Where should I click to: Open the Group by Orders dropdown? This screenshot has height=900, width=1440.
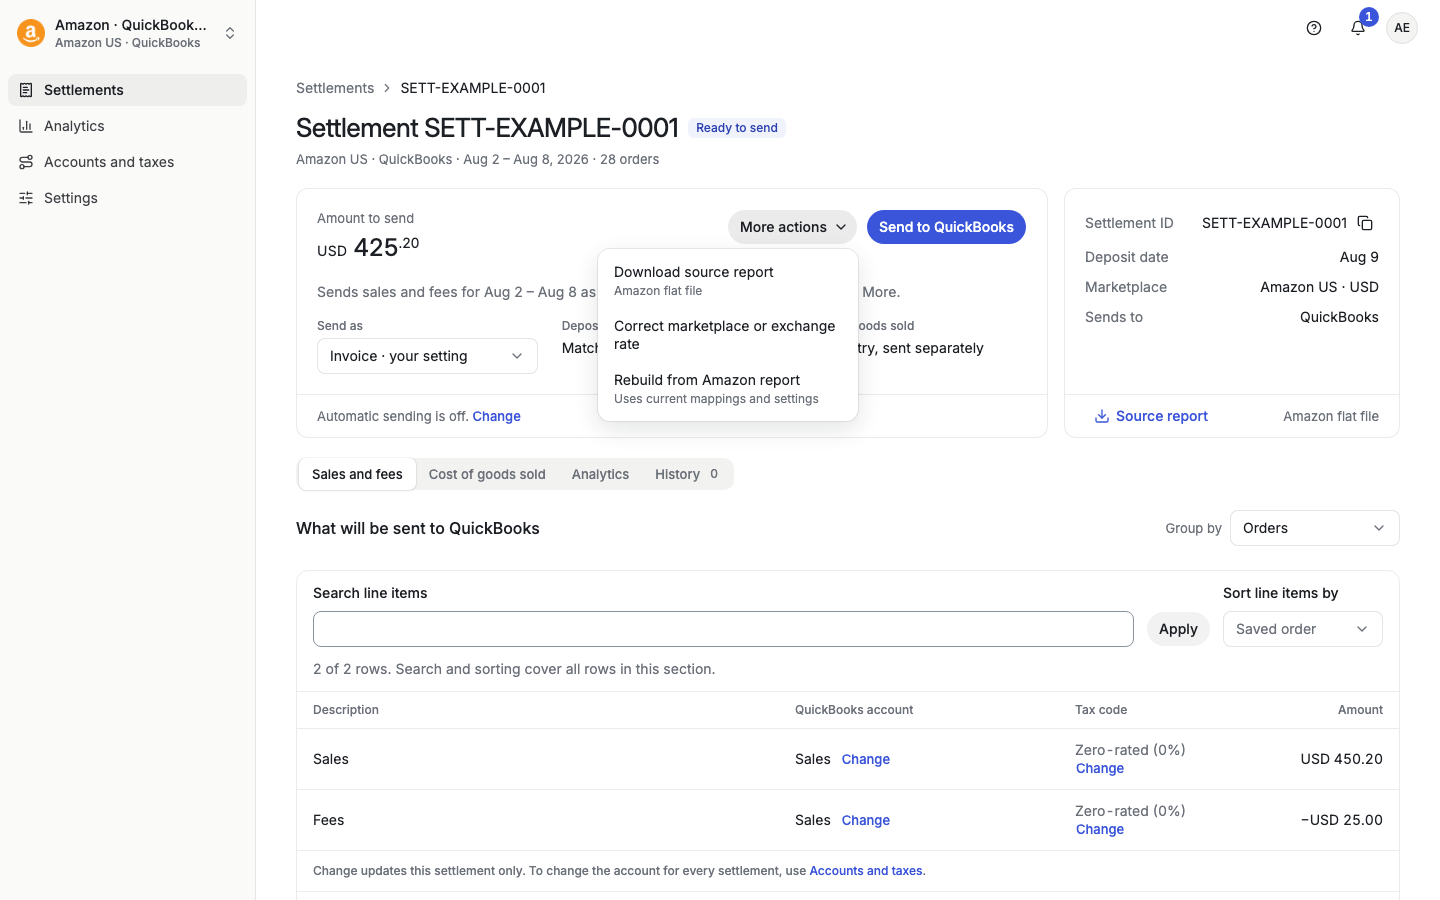click(x=1314, y=528)
